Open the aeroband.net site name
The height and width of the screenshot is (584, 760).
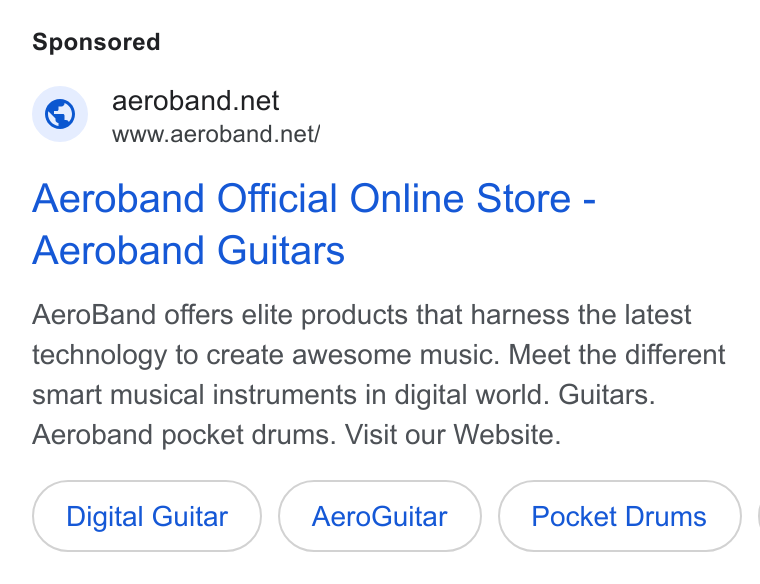point(195,101)
